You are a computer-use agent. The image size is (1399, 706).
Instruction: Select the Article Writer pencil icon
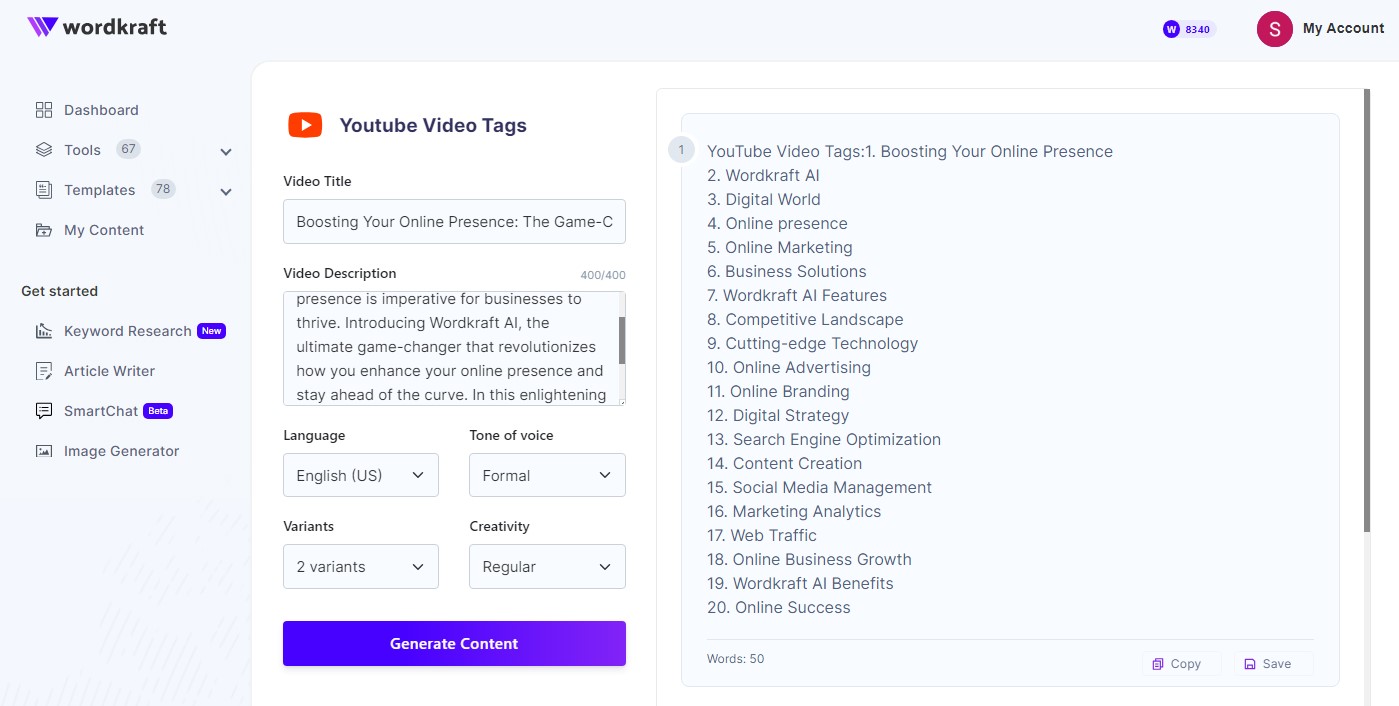click(x=44, y=370)
